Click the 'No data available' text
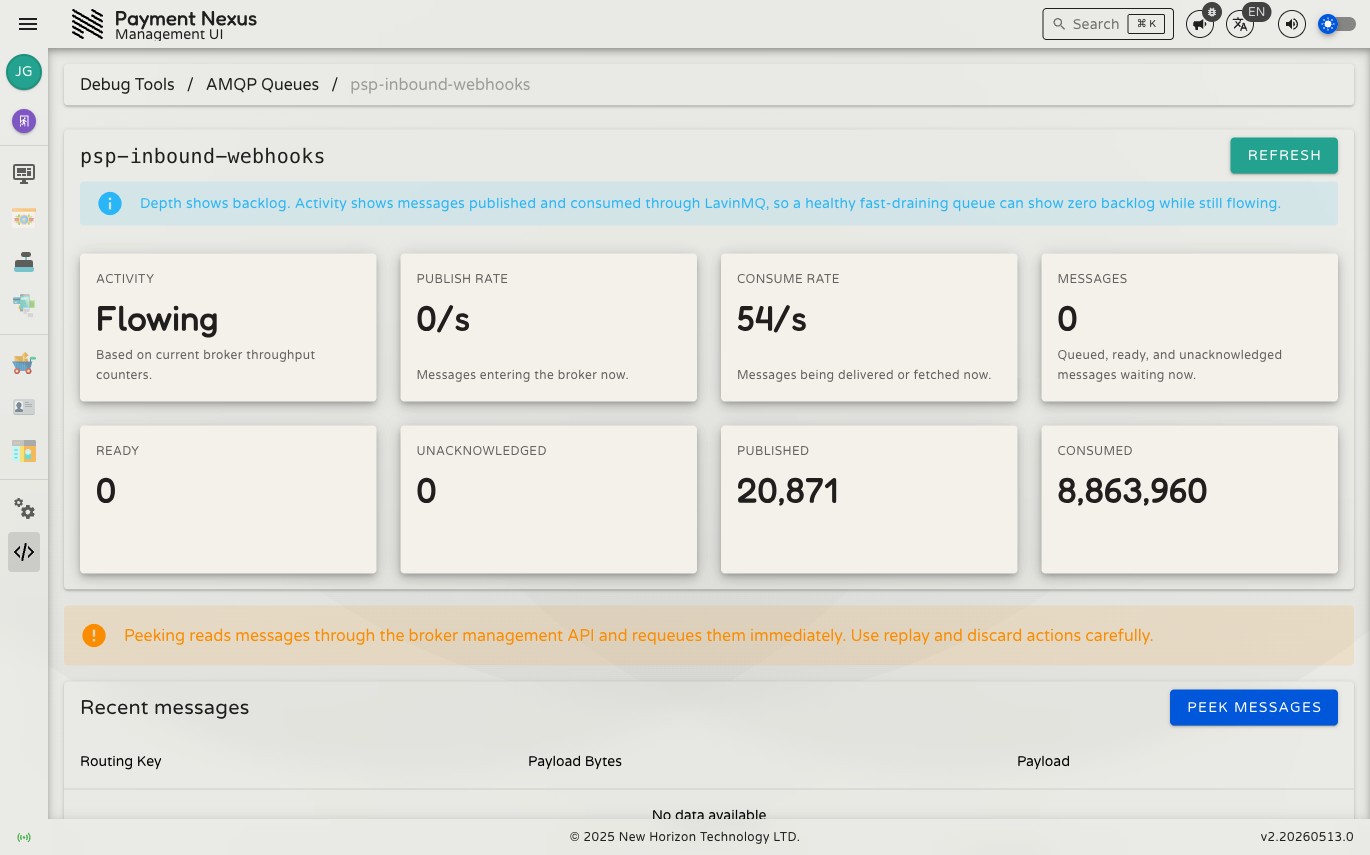The height and width of the screenshot is (855, 1370). click(709, 814)
